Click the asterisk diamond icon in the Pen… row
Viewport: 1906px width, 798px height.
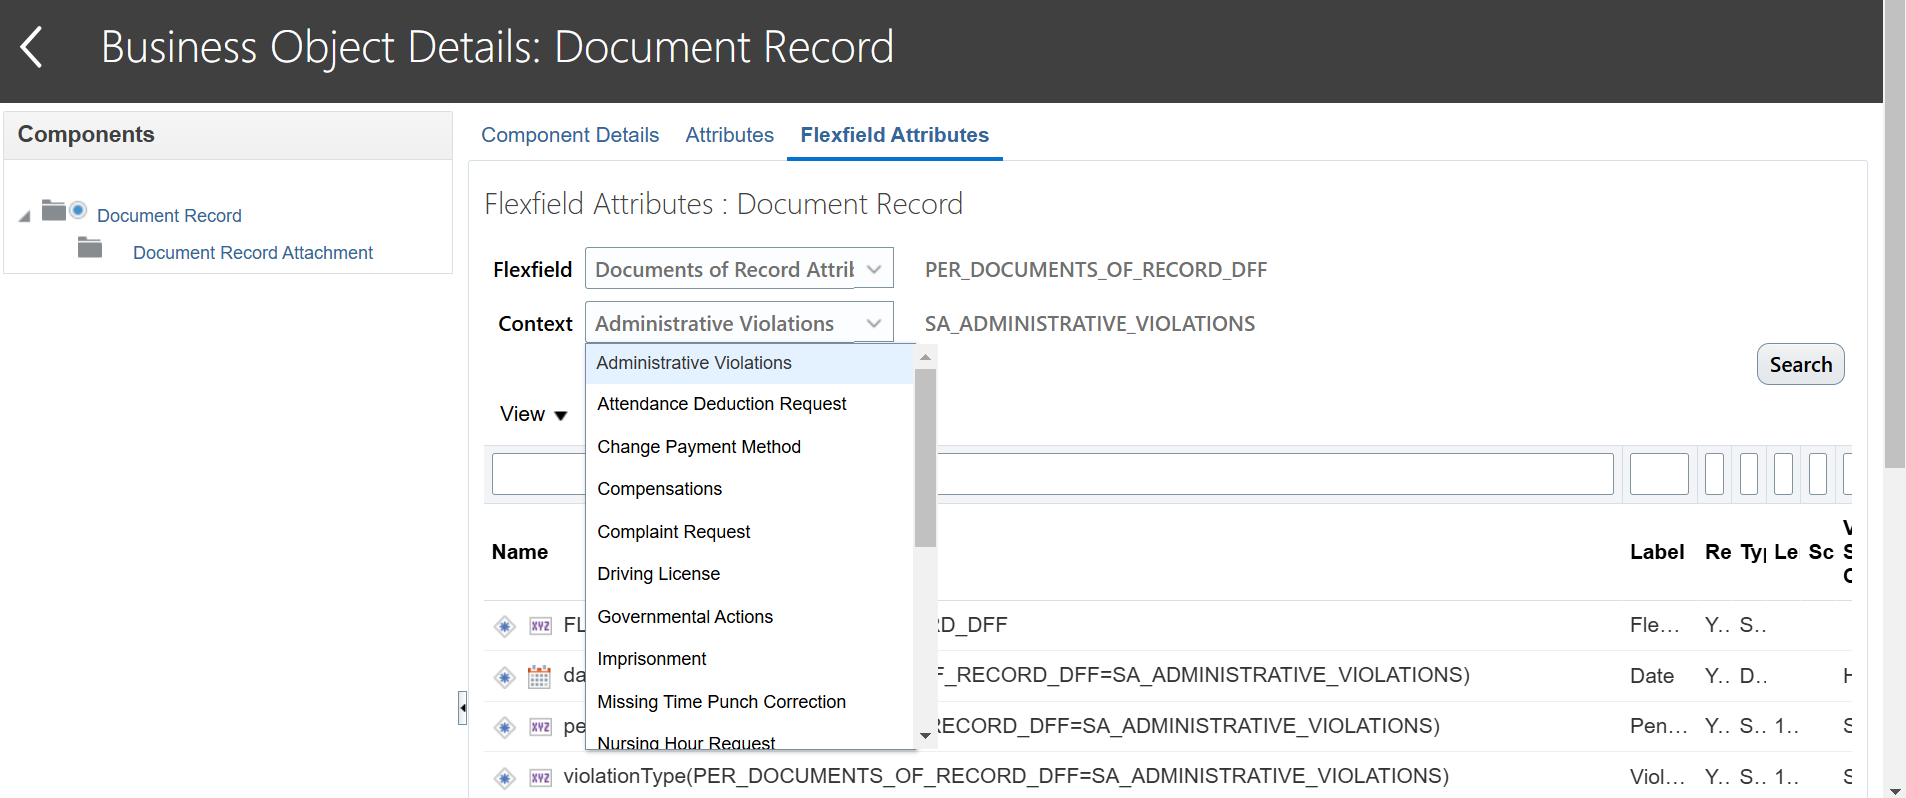pyautogui.click(x=505, y=727)
